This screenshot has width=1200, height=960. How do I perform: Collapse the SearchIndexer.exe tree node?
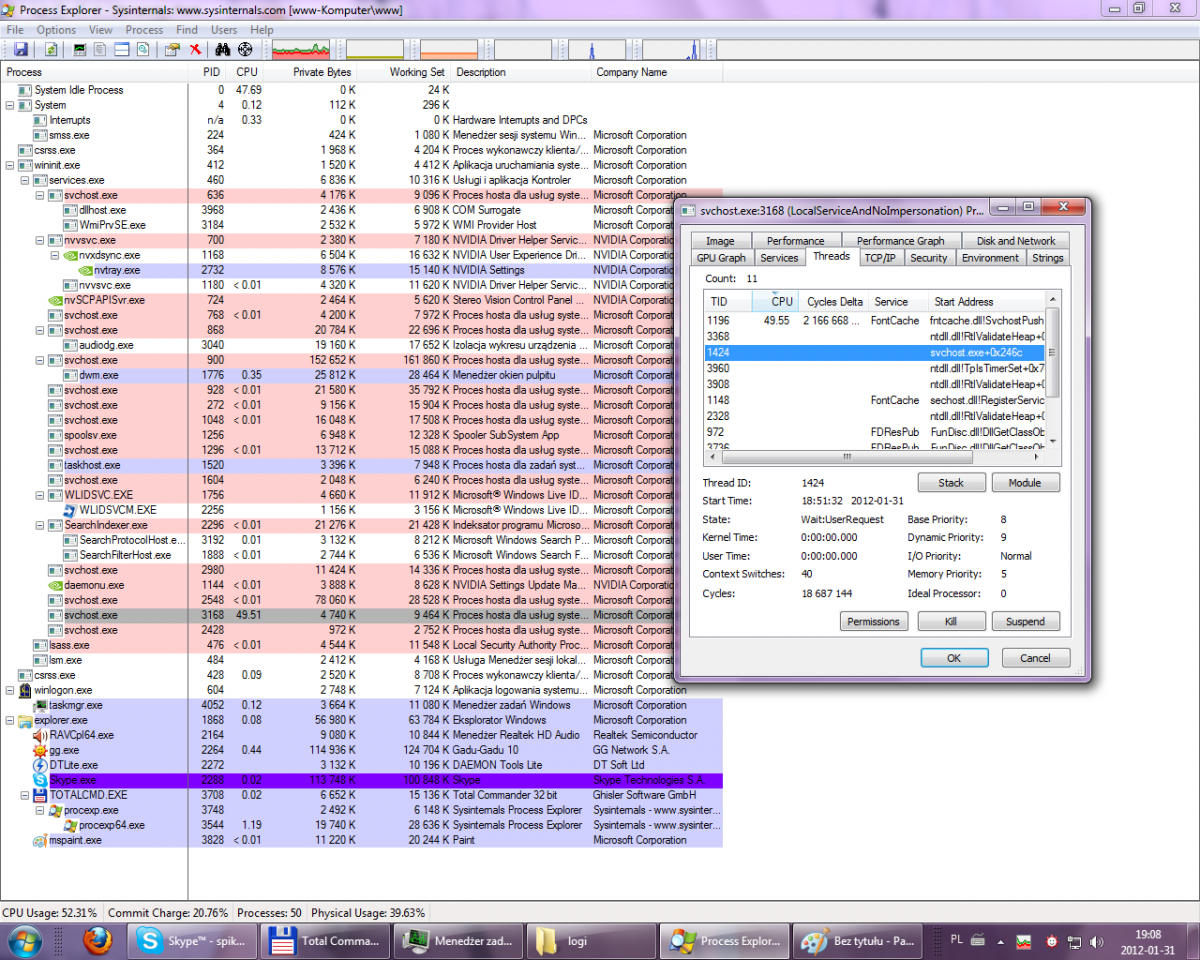(x=40, y=525)
